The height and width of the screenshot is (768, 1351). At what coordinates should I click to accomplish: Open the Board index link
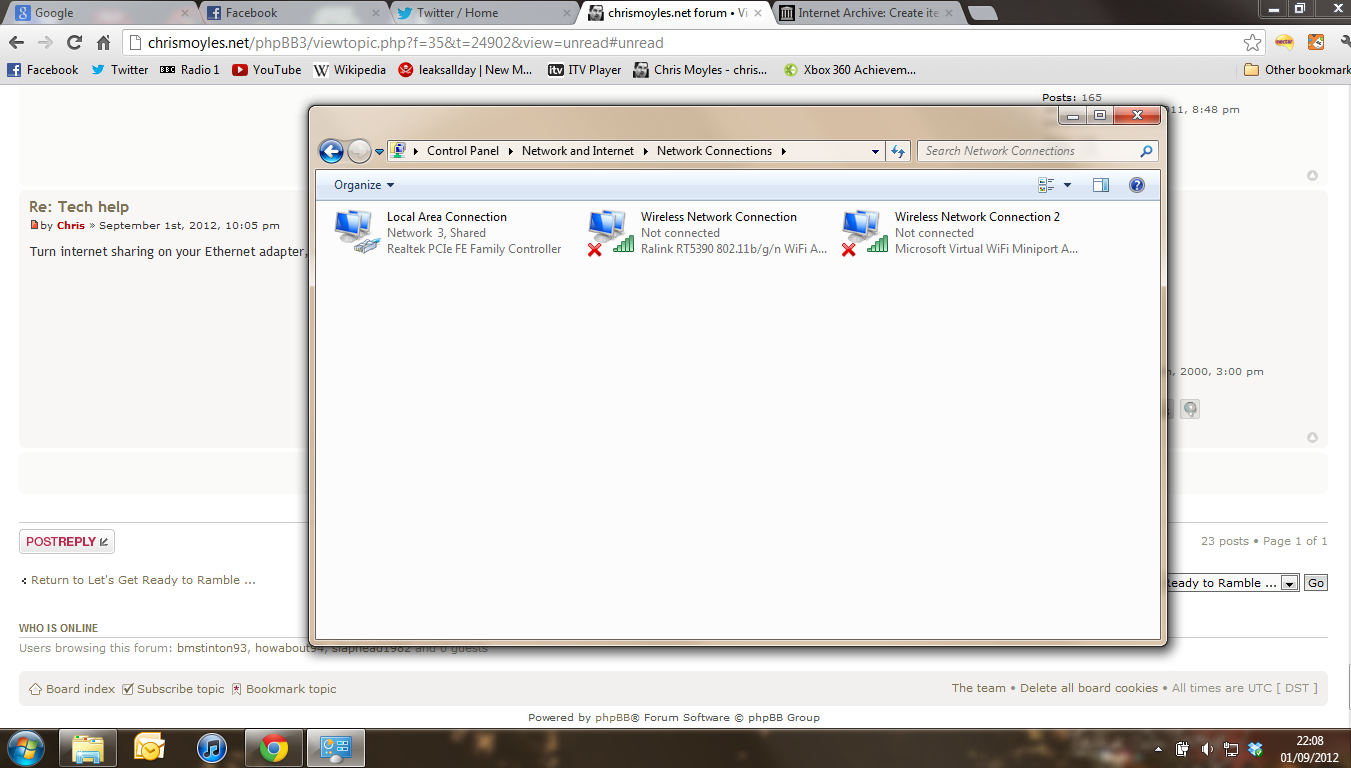click(80, 689)
